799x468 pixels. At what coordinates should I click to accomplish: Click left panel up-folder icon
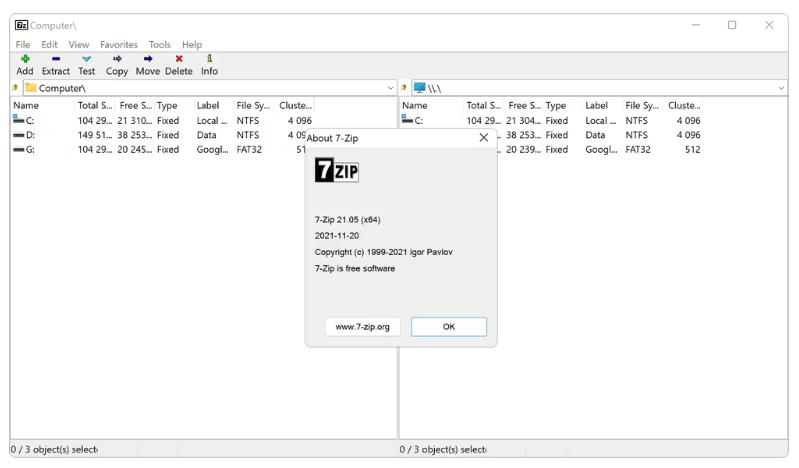click(x=15, y=88)
